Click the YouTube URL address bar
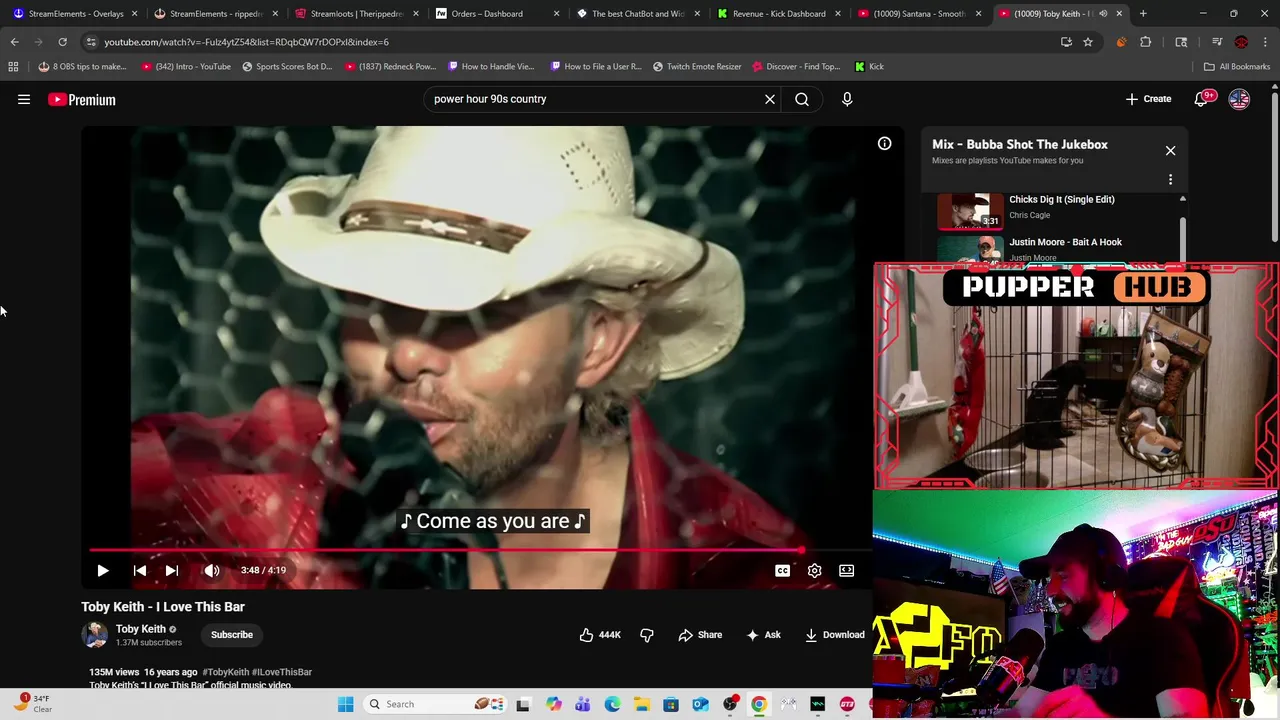The height and width of the screenshot is (720, 1280). pyautogui.click(x=570, y=42)
